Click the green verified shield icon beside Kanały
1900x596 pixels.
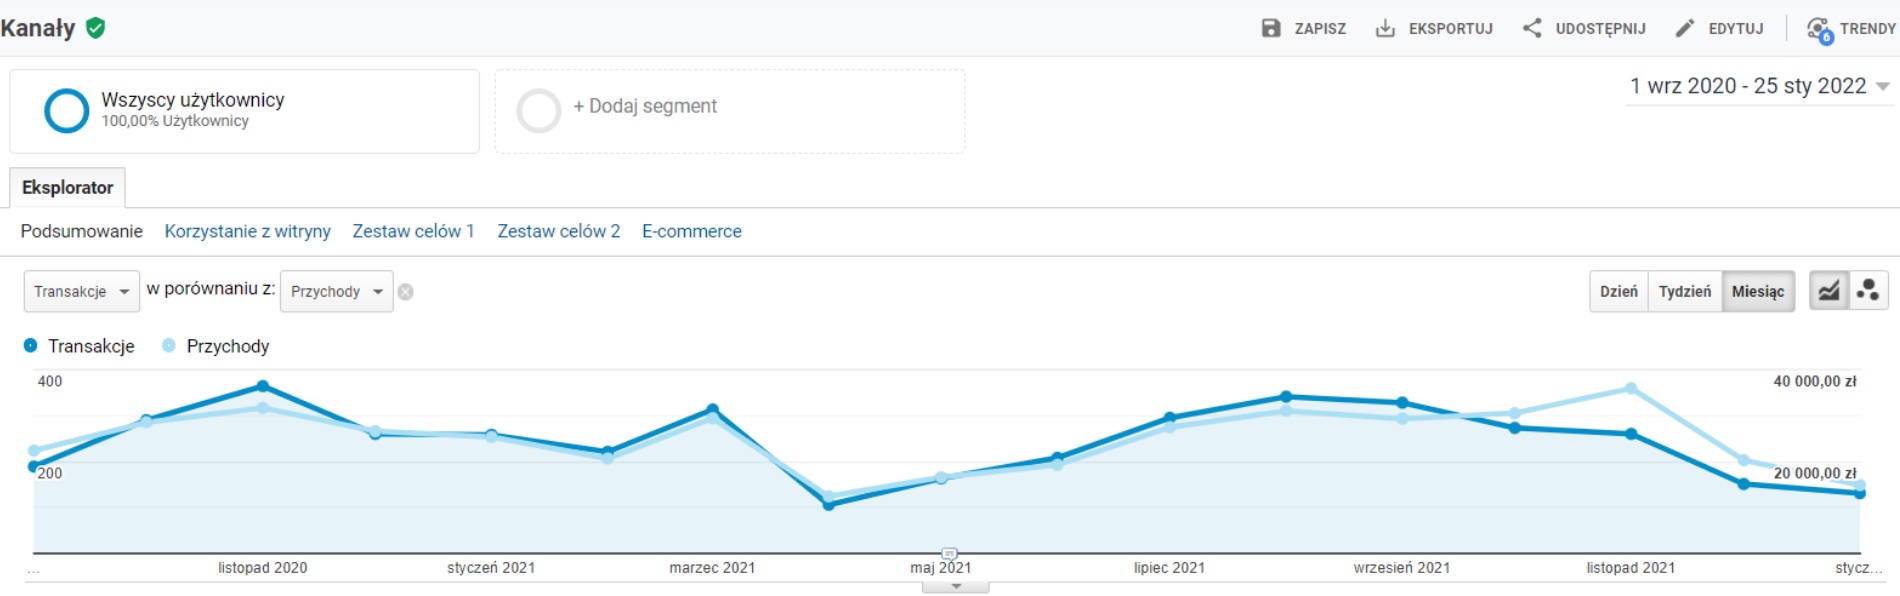pyautogui.click(x=96, y=28)
